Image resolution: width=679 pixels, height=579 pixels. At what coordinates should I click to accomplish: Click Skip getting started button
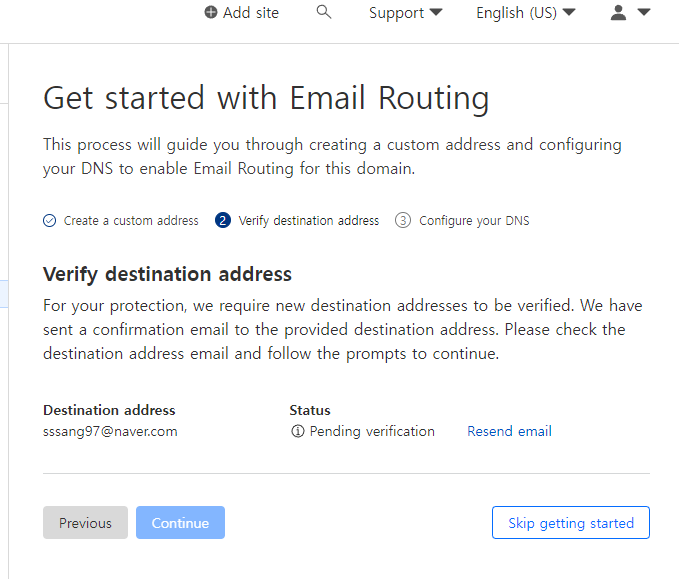point(570,523)
